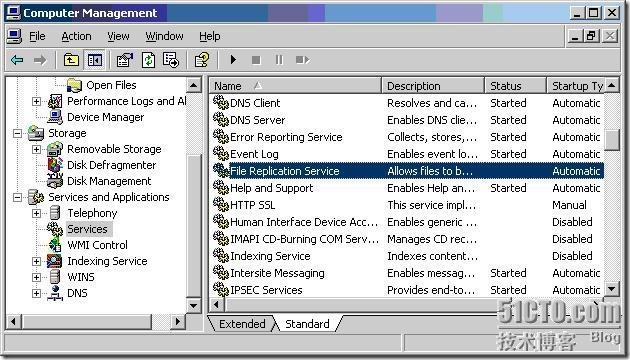Image resolution: width=630 pixels, height=360 pixels.
Task: Click the Restart Service toolbar button
Action: [x=302, y=60]
